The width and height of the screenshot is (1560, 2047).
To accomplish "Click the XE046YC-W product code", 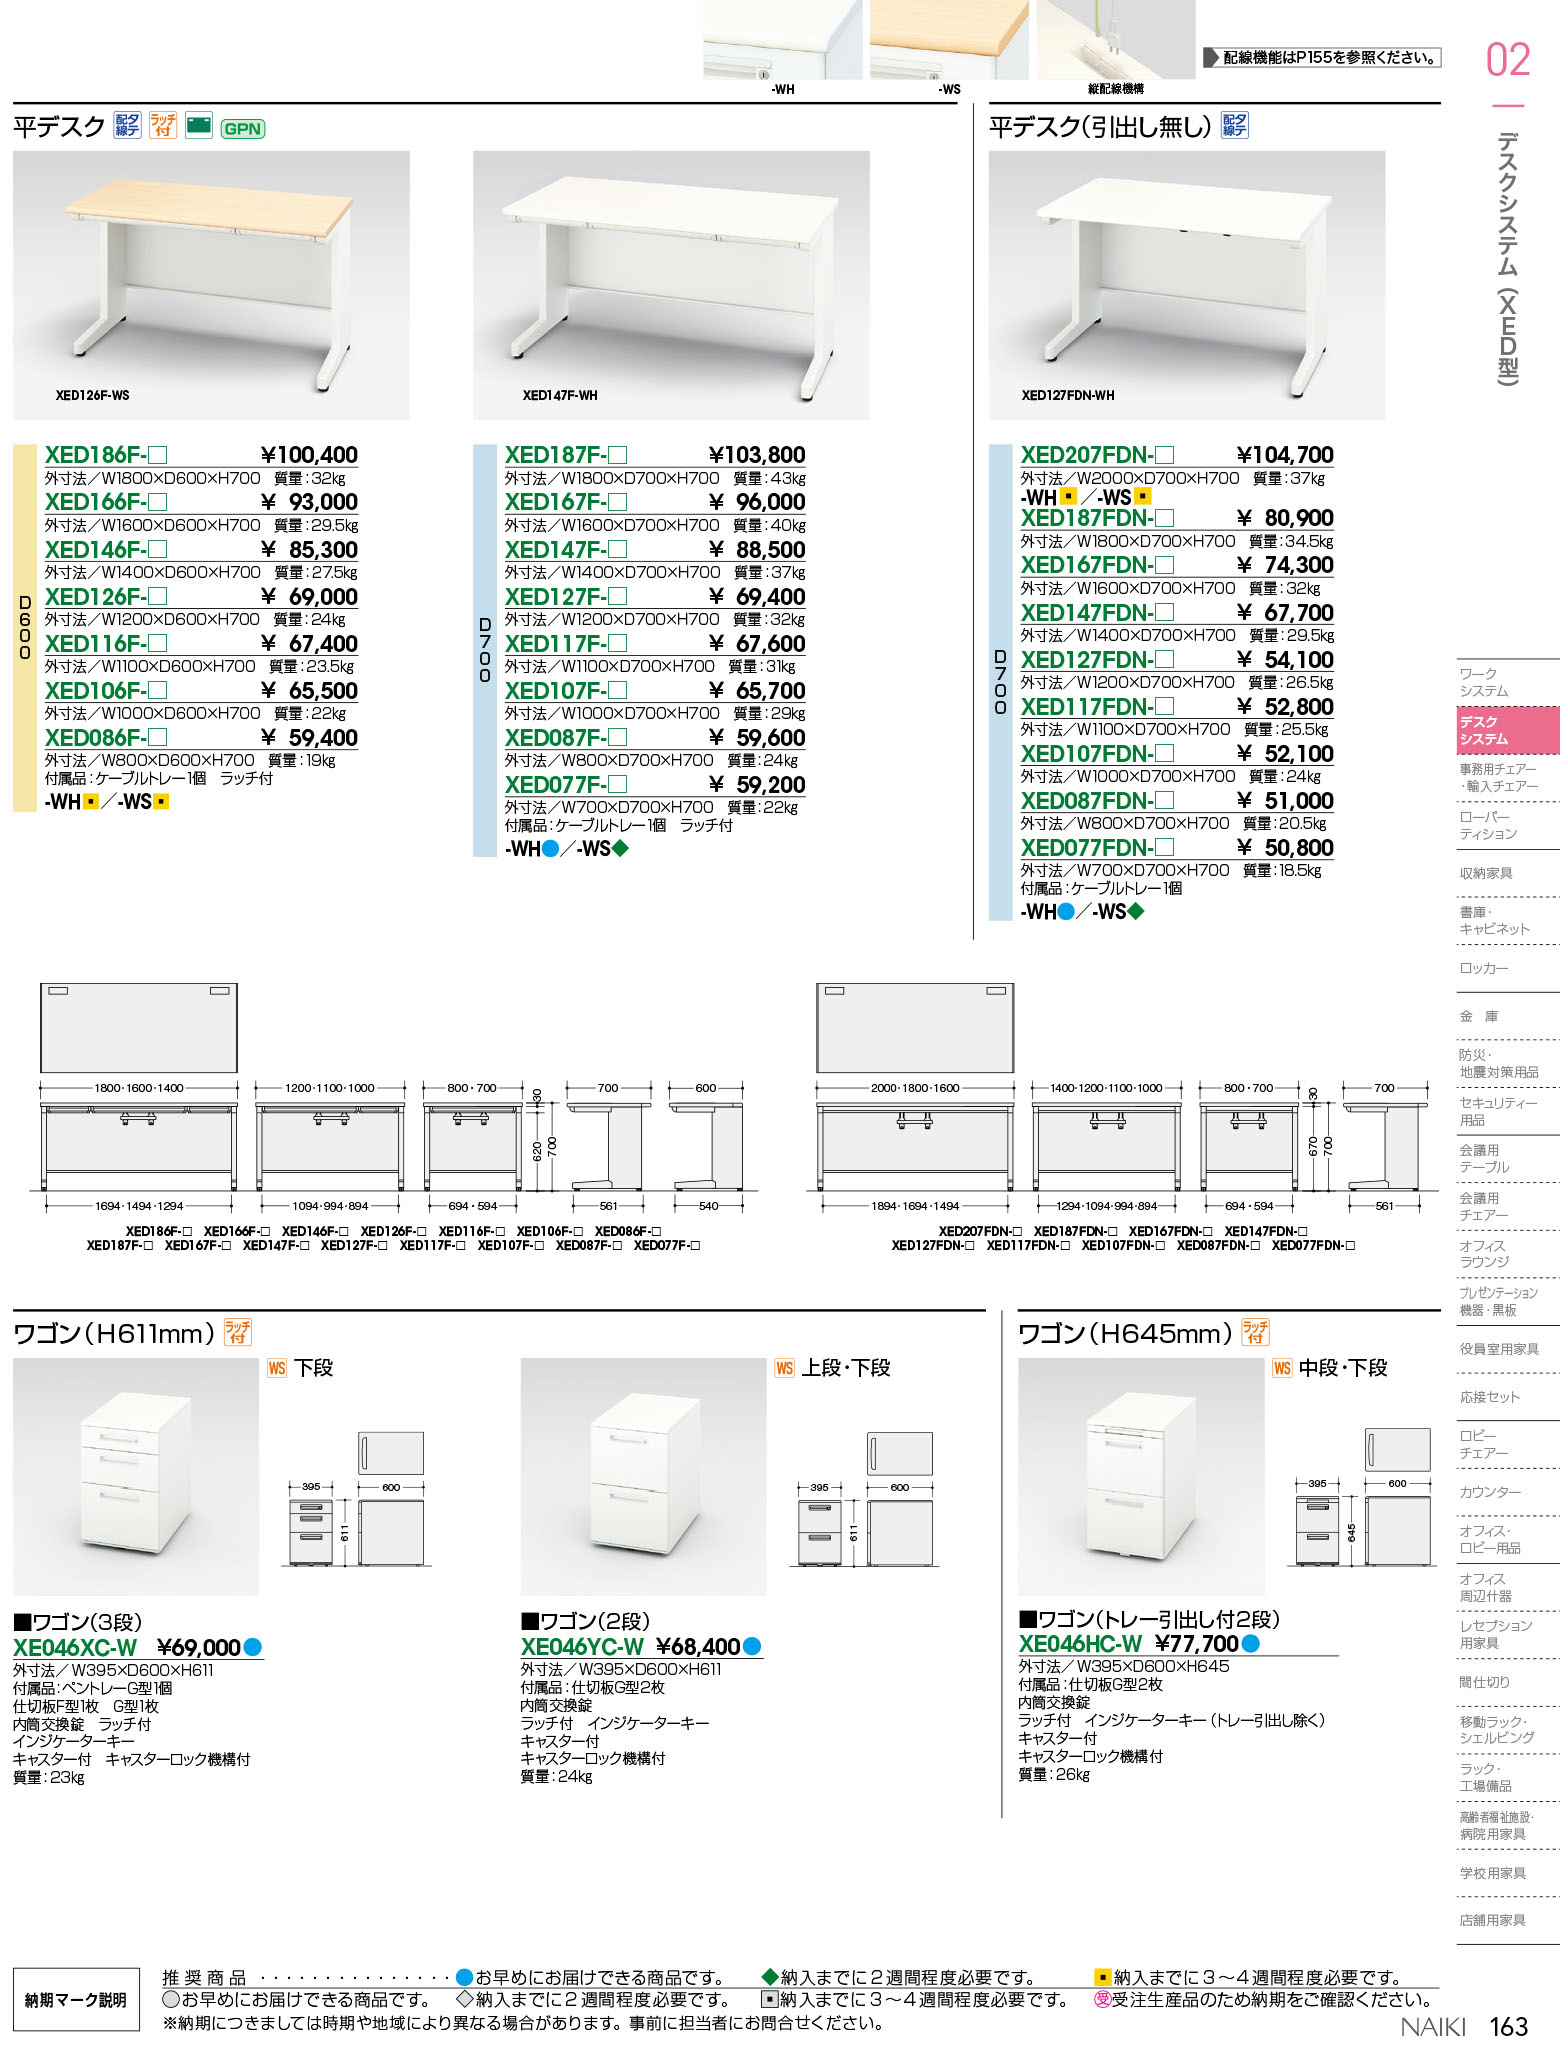I will [582, 1647].
